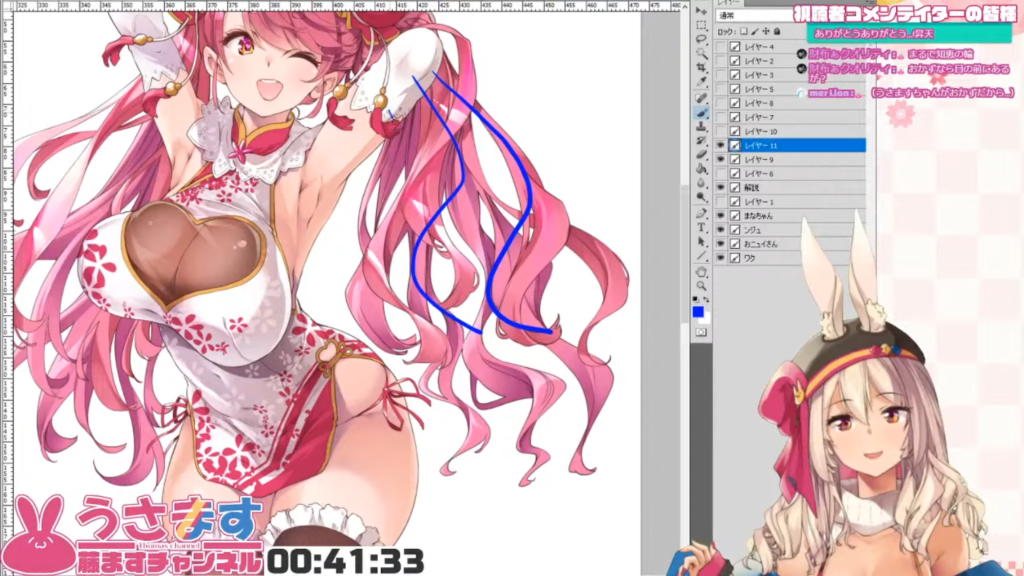Screen dimensions: 1024x576
Task: Select the History Brush tool
Action: [701, 140]
